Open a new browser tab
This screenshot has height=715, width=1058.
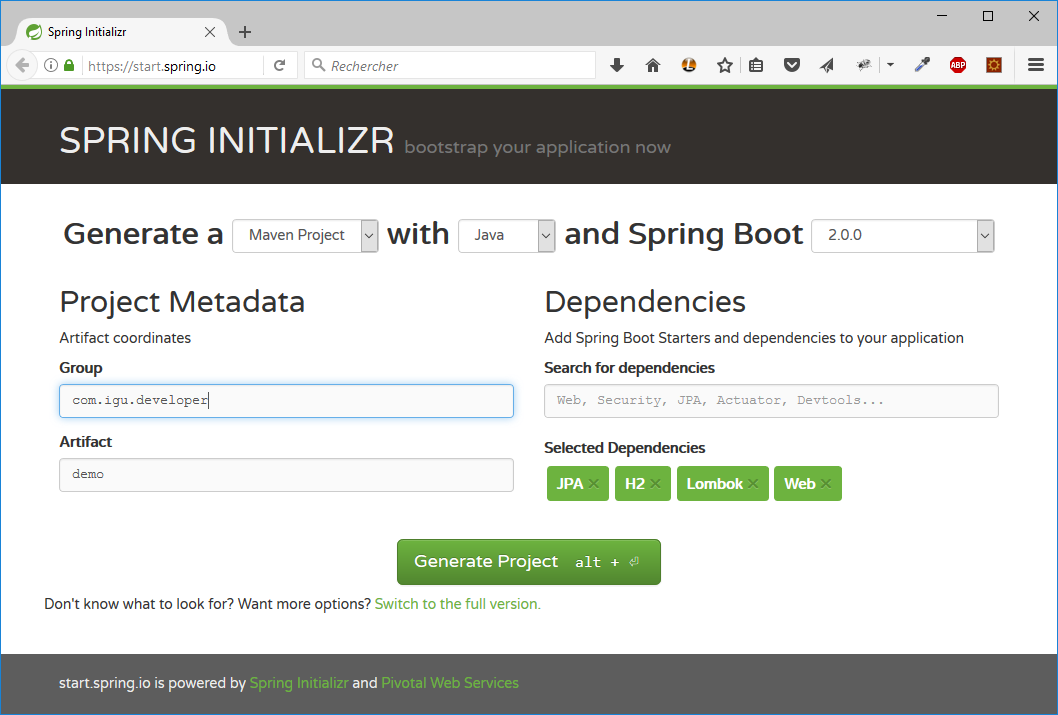pyautogui.click(x=245, y=31)
